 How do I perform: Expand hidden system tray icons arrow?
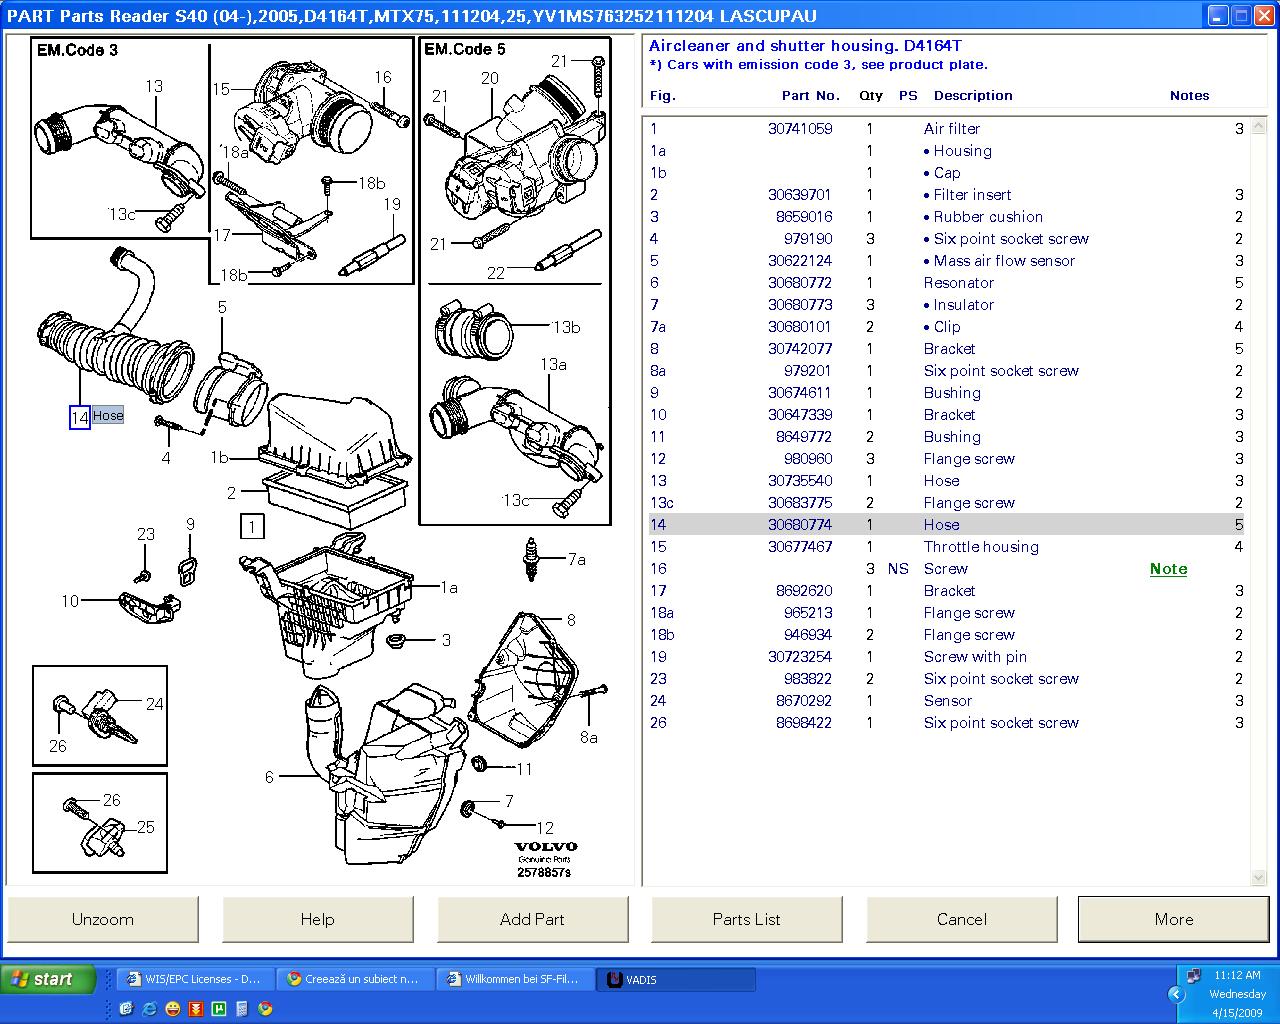pos(1176,994)
